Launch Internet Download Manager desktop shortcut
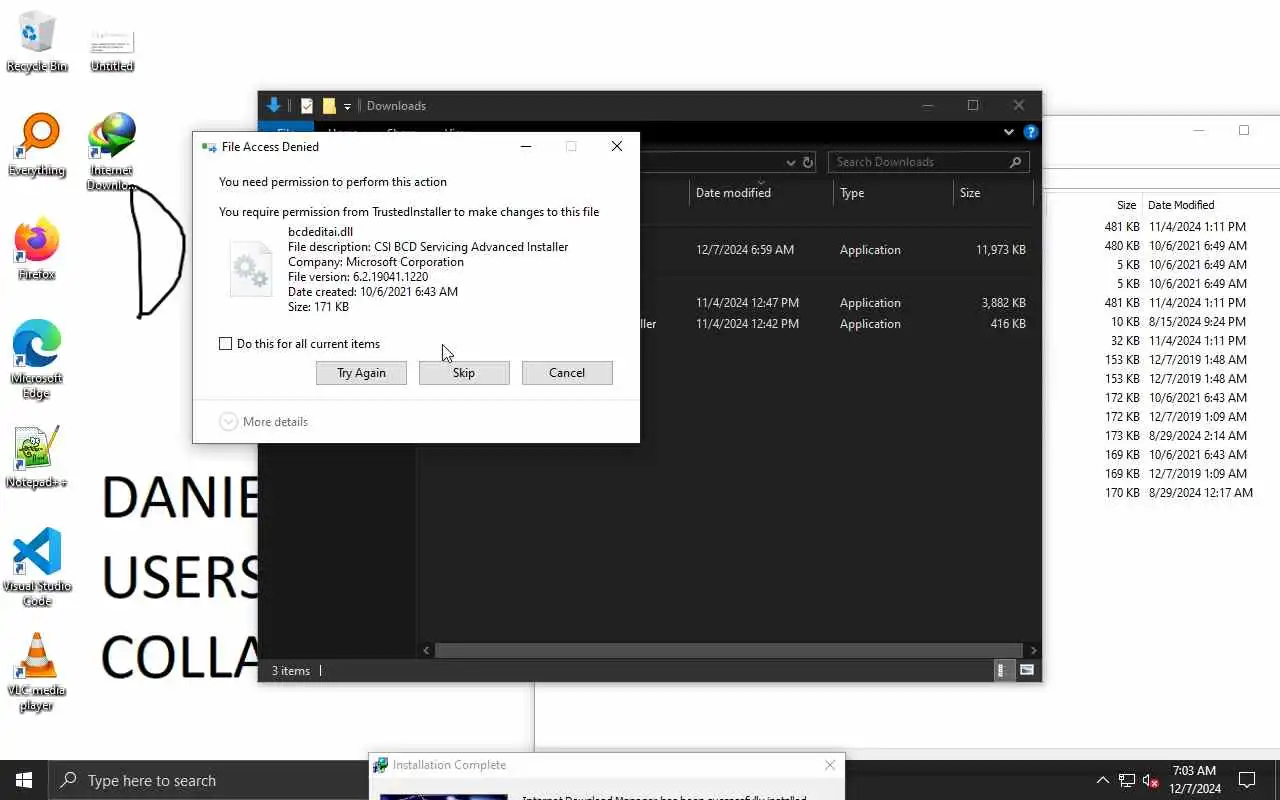 click(x=111, y=150)
